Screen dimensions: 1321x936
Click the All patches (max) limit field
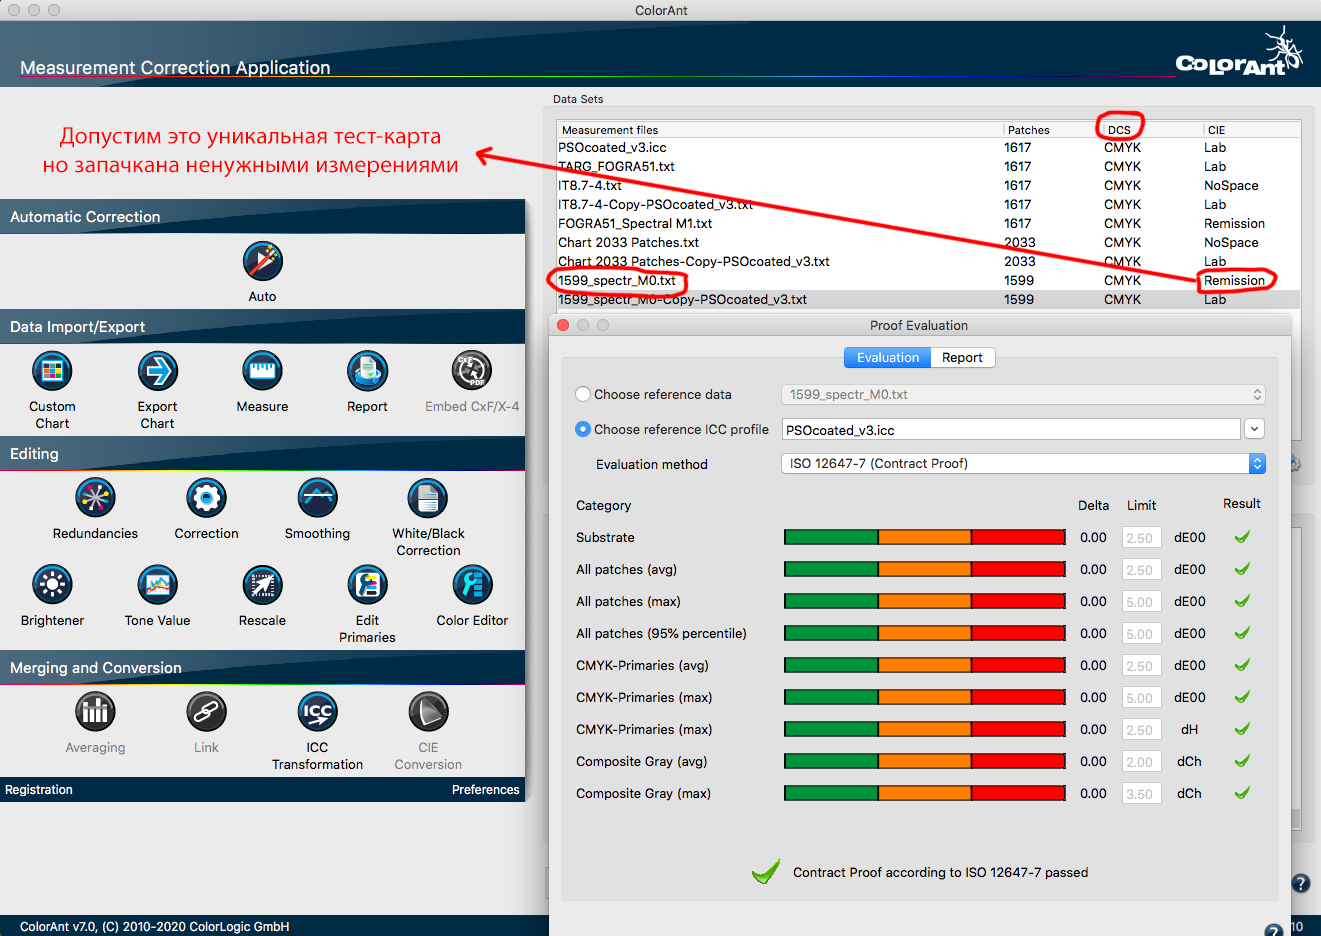click(x=1142, y=602)
